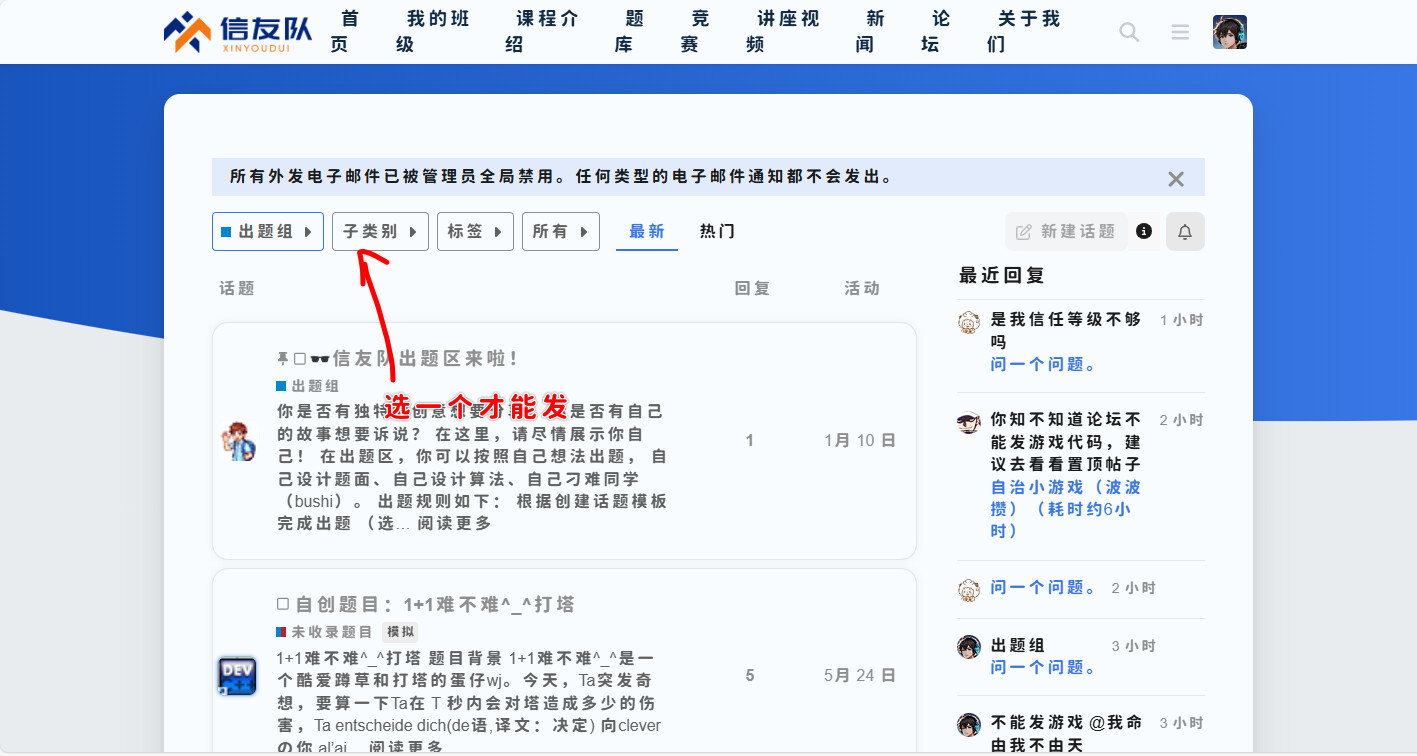Expand the 子类别 dropdown
The height and width of the screenshot is (756, 1417).
click(x=380, y=231)
